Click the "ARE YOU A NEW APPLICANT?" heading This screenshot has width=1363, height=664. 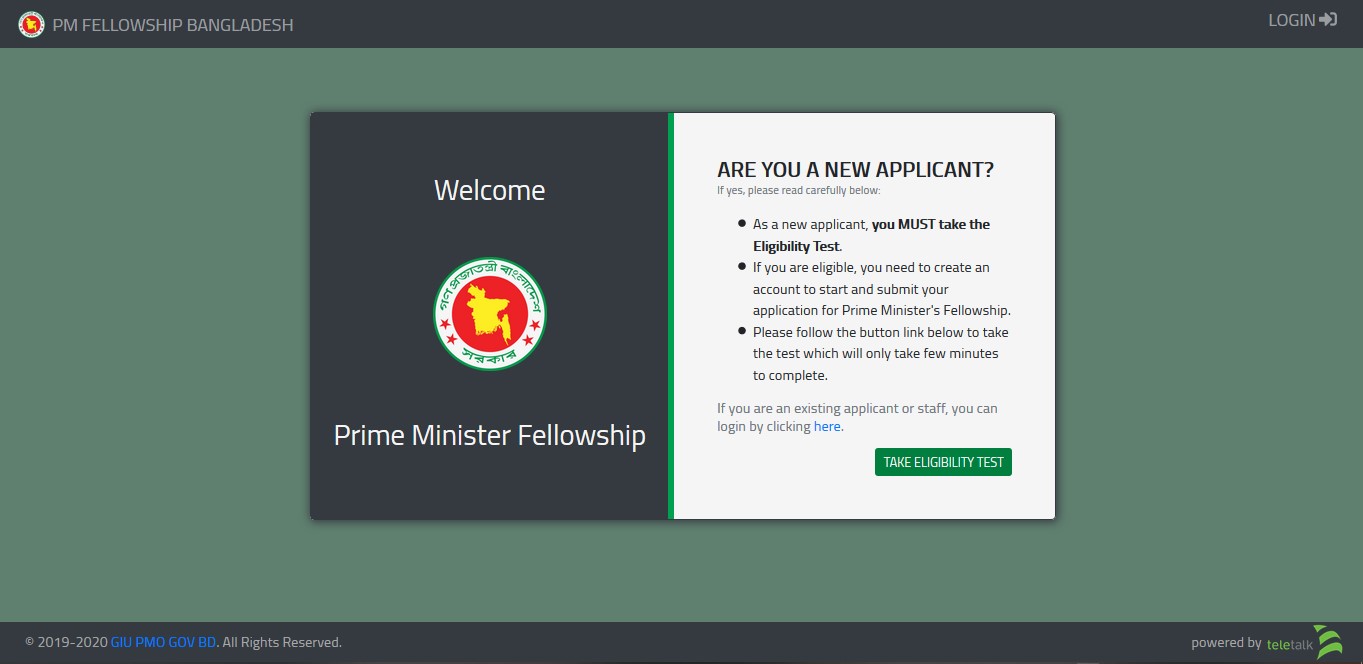(855, 169)
